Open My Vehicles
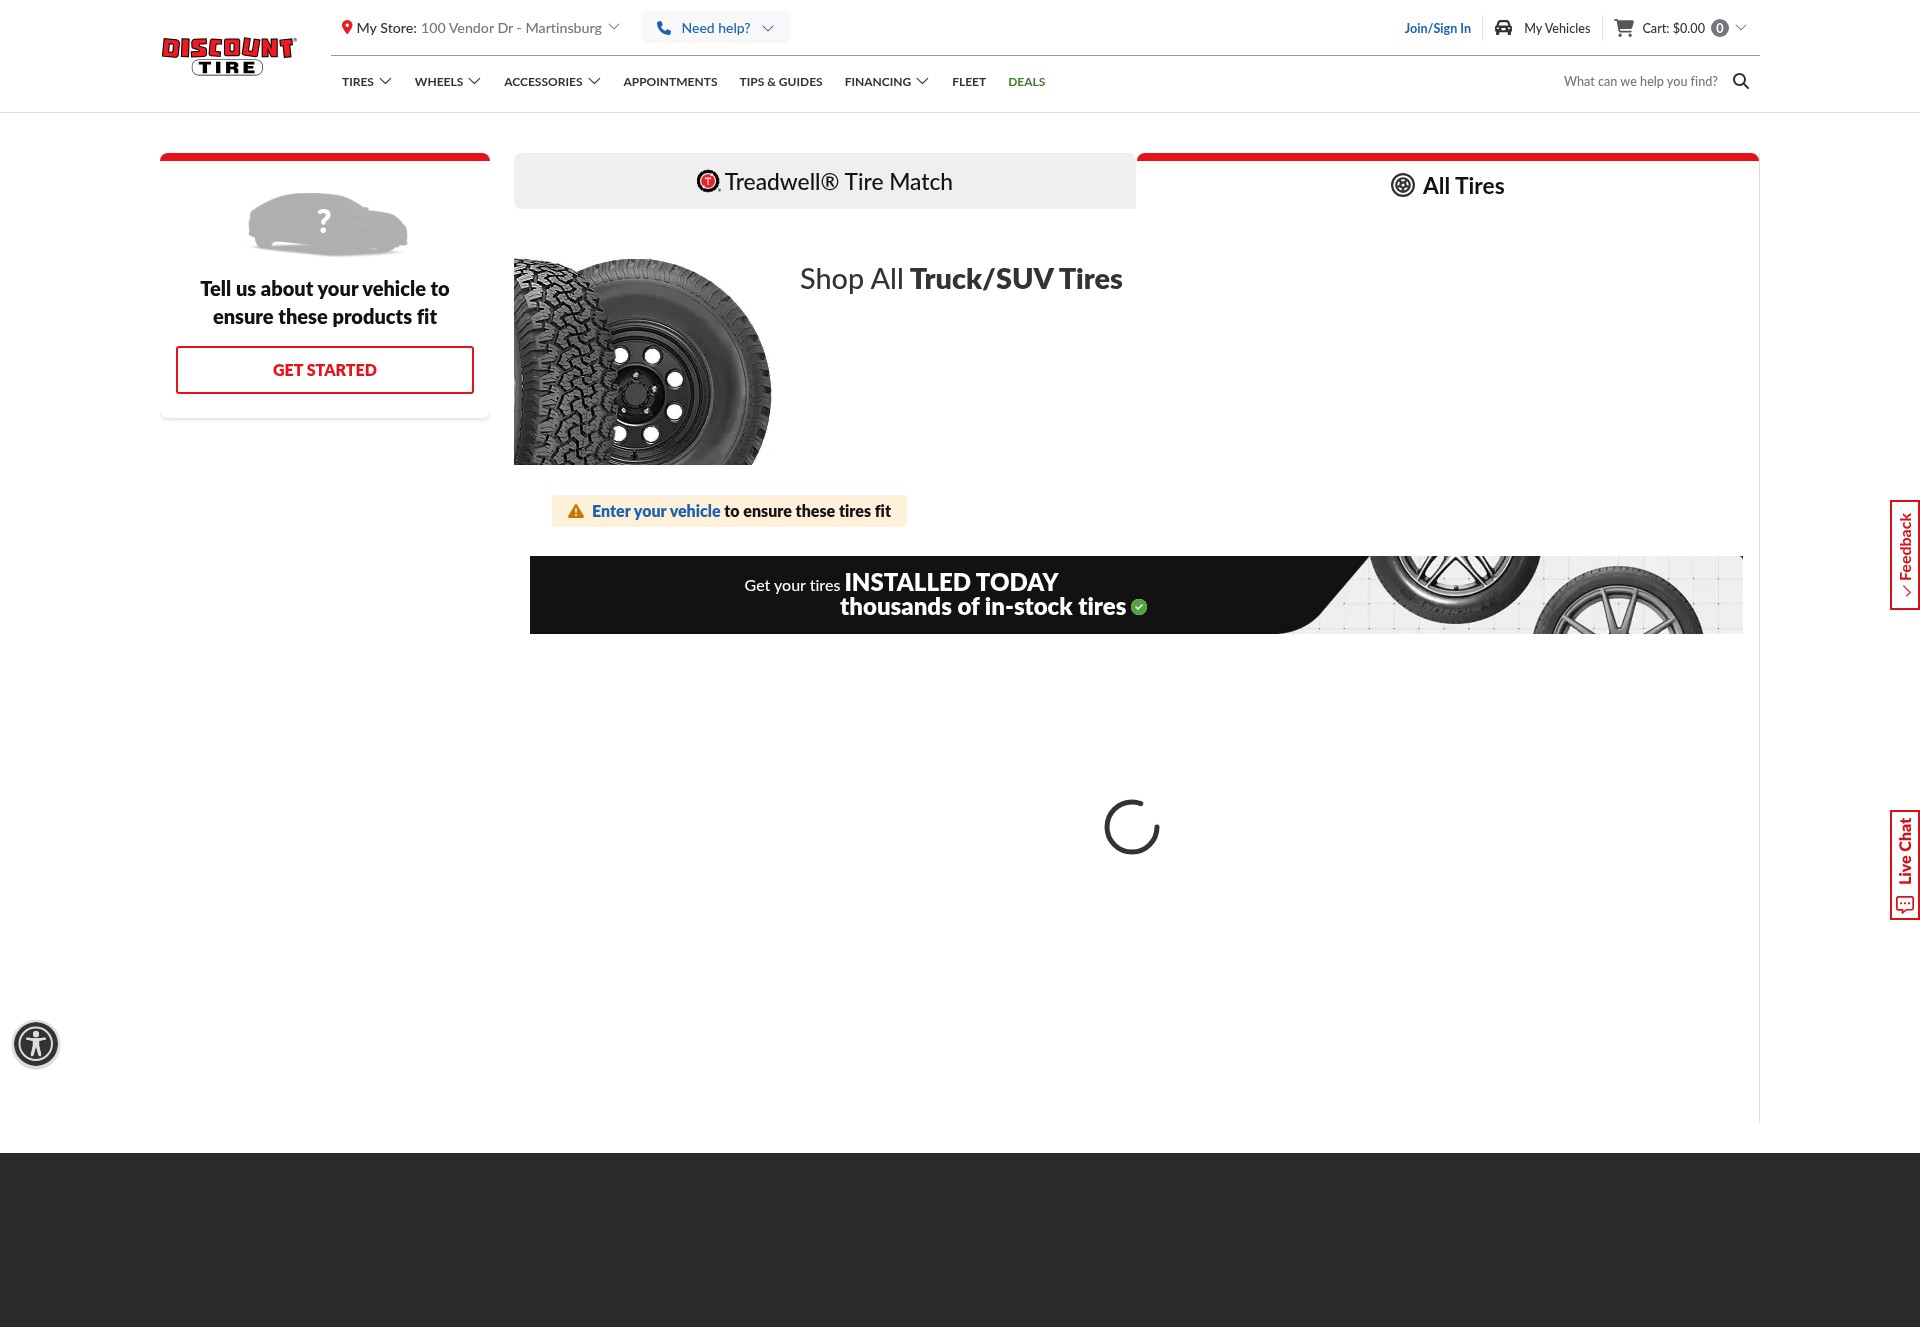Viewport: 1920px width, 1327px height. [x=1542, y=28]
